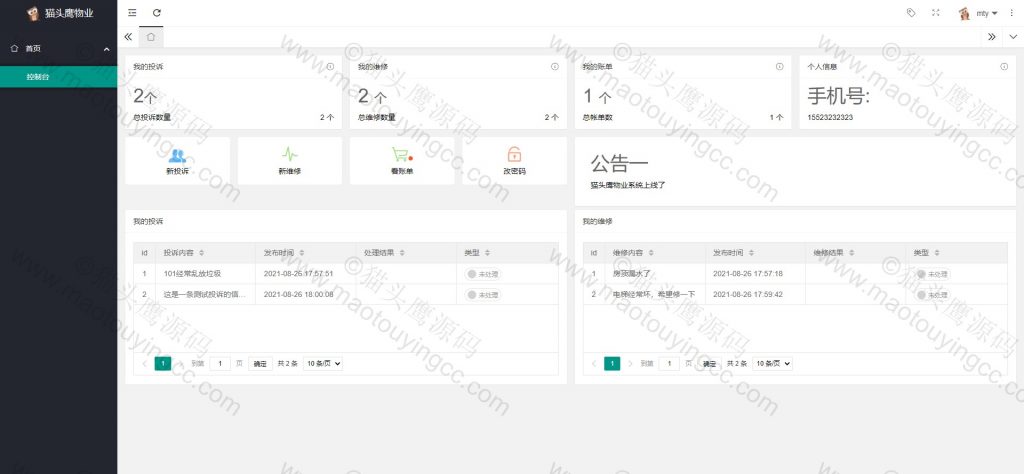Click 确定 button in 我的投诉 pagination
This screenshot has height=474, width=1024.
coord(260,364)
